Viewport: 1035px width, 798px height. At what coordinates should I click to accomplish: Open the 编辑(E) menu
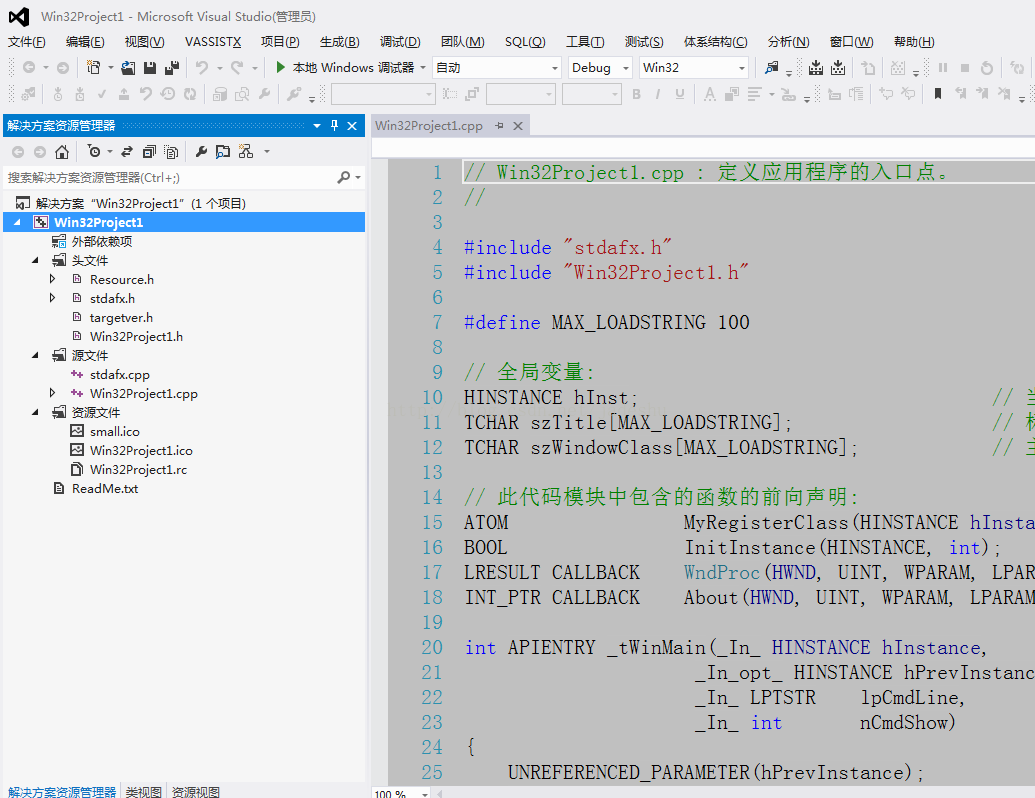(85, 42)
